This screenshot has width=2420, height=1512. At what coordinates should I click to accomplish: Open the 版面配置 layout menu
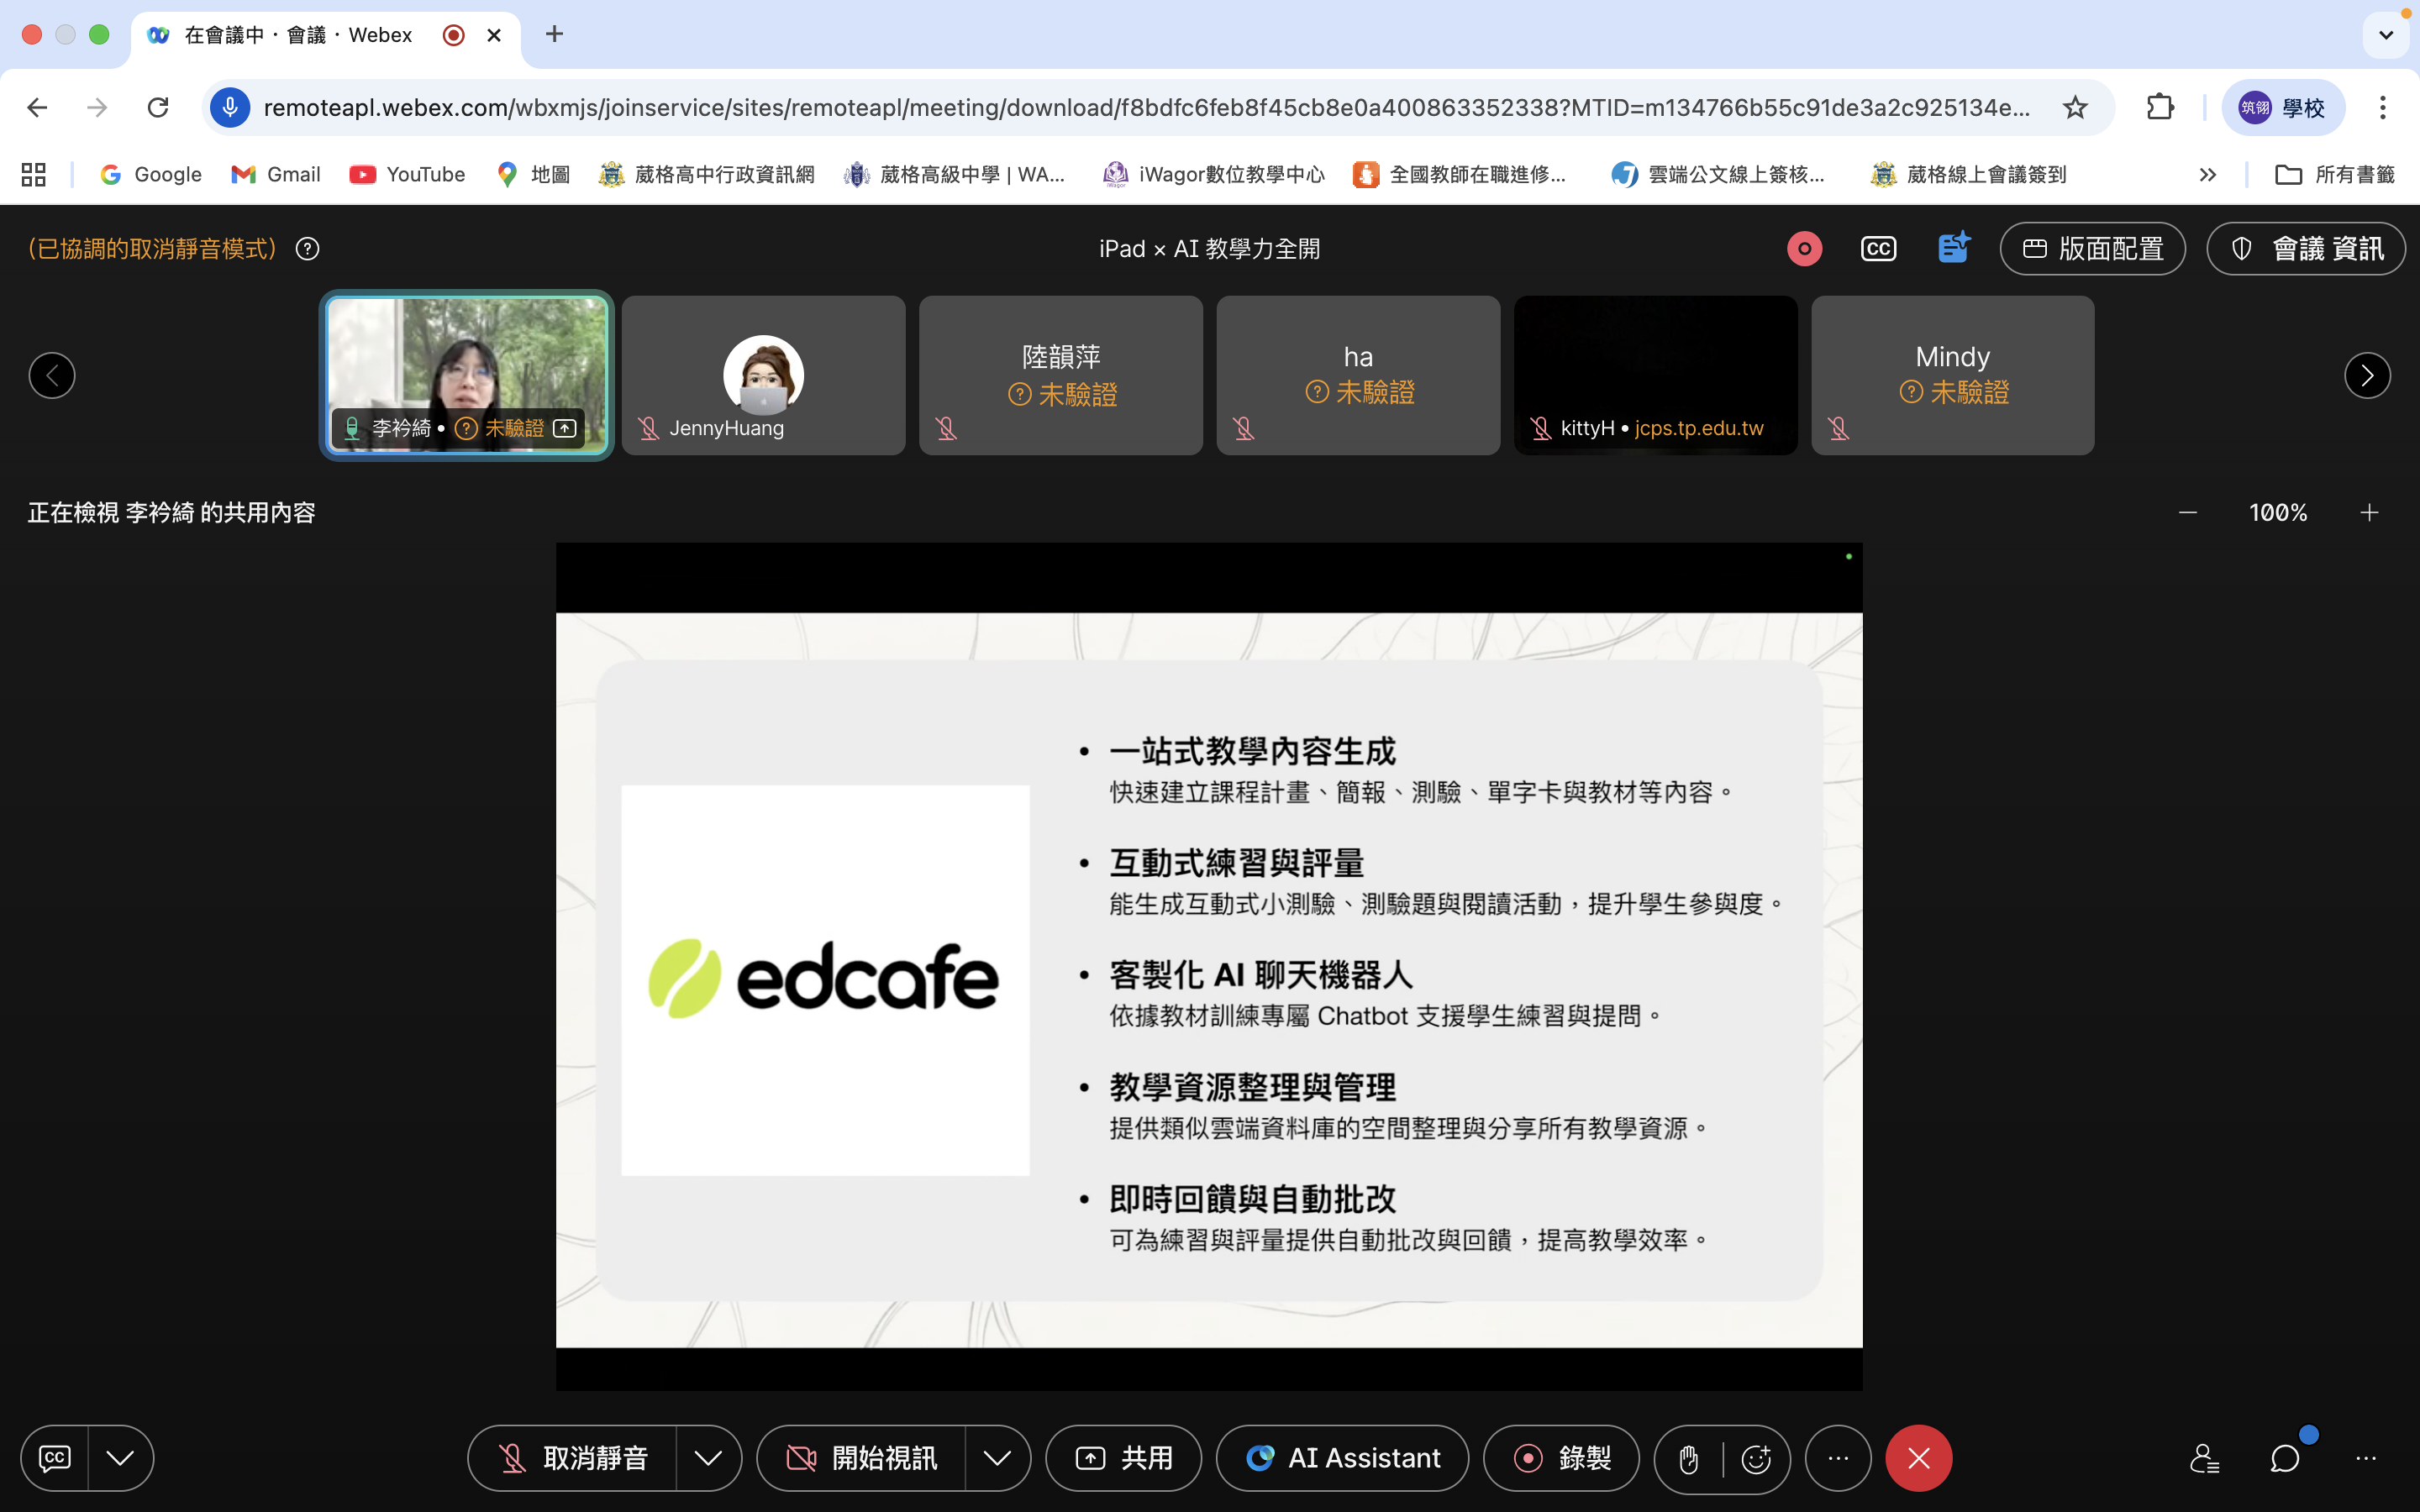coord(2092,249)
